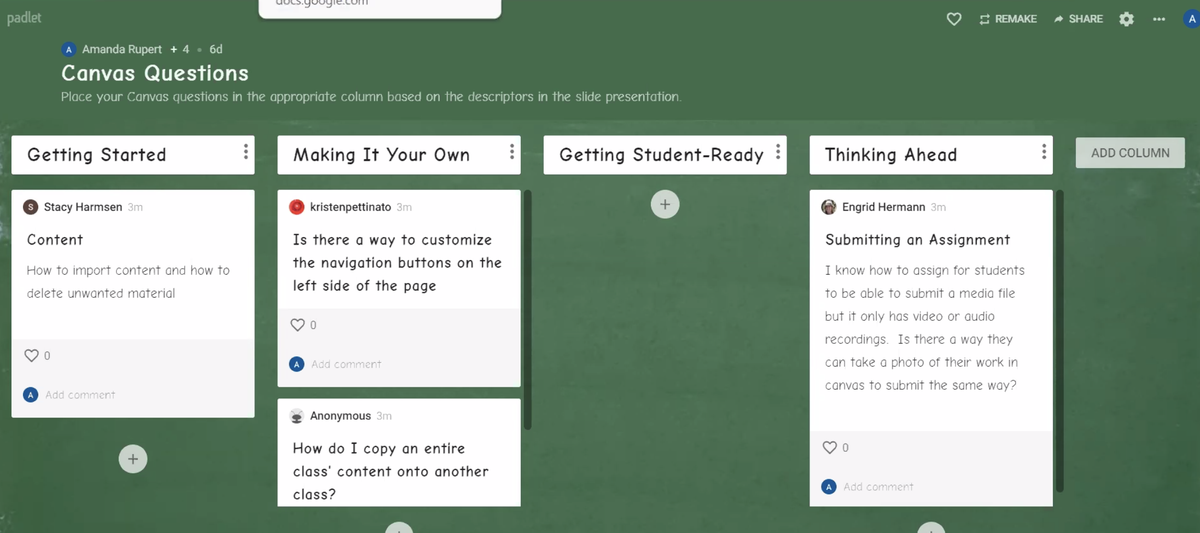Image resolution: width=1200 pixels, height=533 pixels.
Task: Like Stacy Harmsen's Content post
Action: point(31,355)
